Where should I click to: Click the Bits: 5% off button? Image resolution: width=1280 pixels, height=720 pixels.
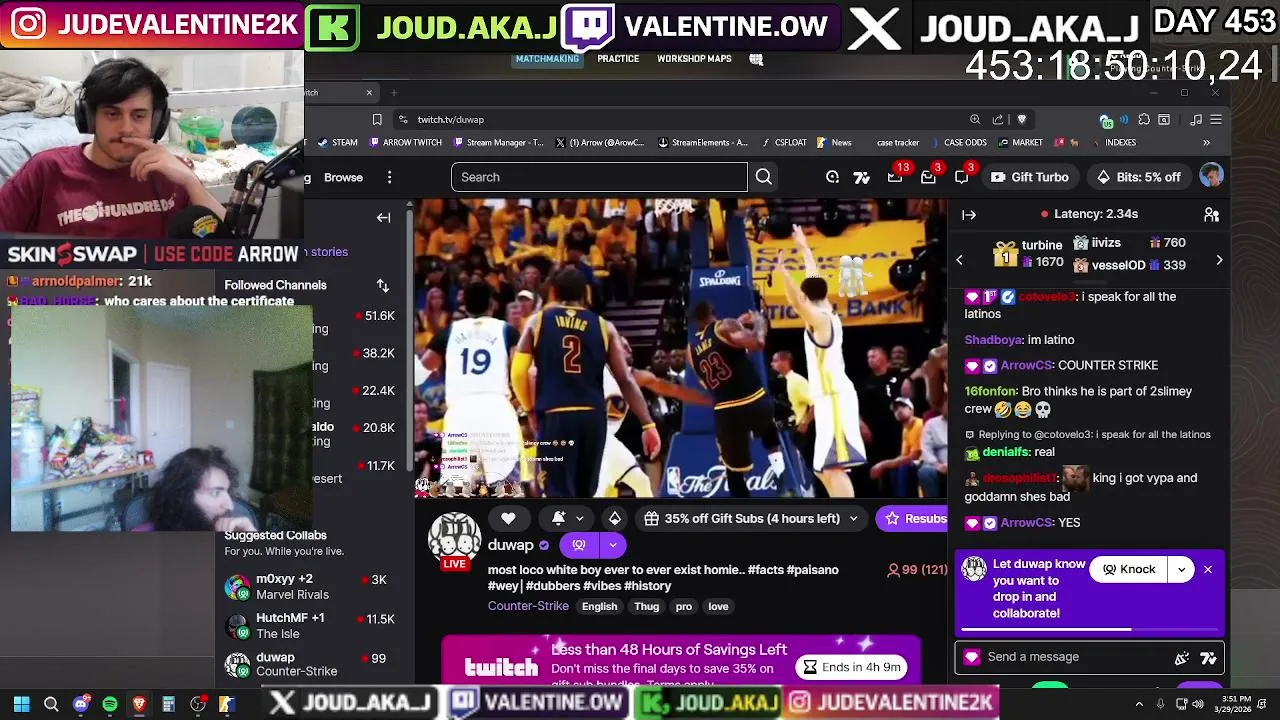[1139, 177]
